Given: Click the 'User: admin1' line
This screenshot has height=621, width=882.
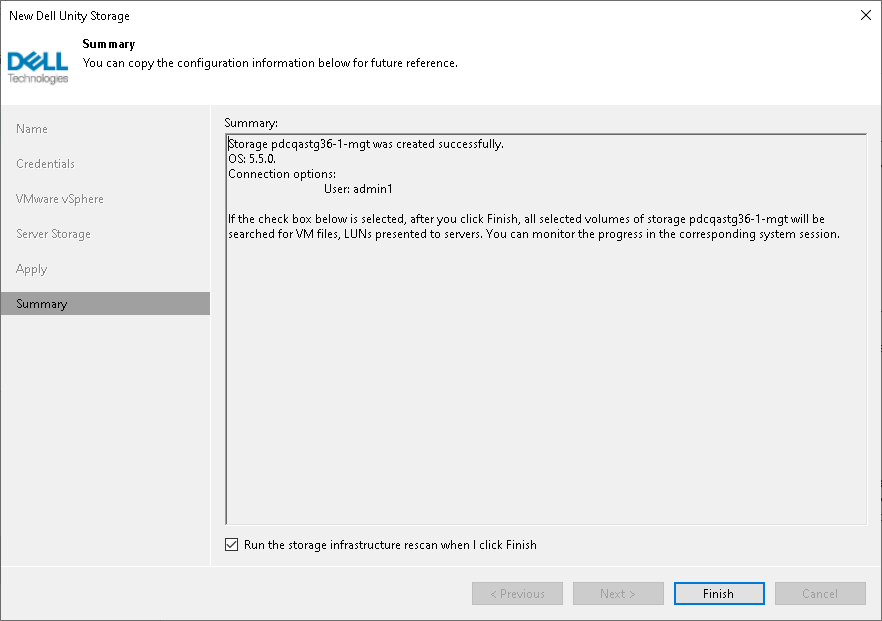Looking at the screenshot, I should pyautogui.click(x=358, y=189).
